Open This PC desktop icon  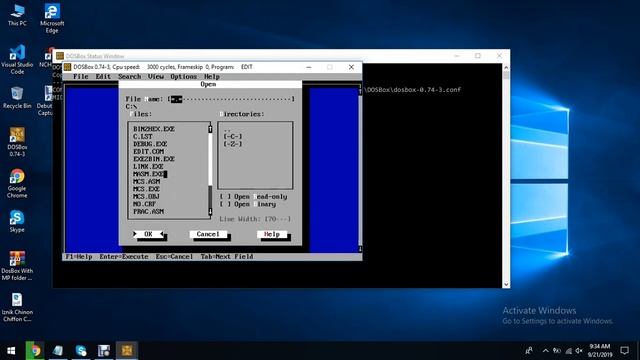coord(17,16)
